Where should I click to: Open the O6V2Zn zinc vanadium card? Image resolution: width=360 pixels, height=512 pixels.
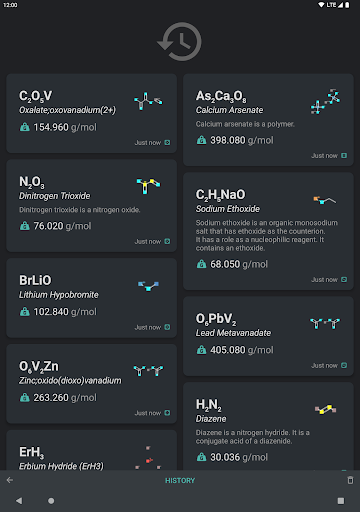coord(91,384)
